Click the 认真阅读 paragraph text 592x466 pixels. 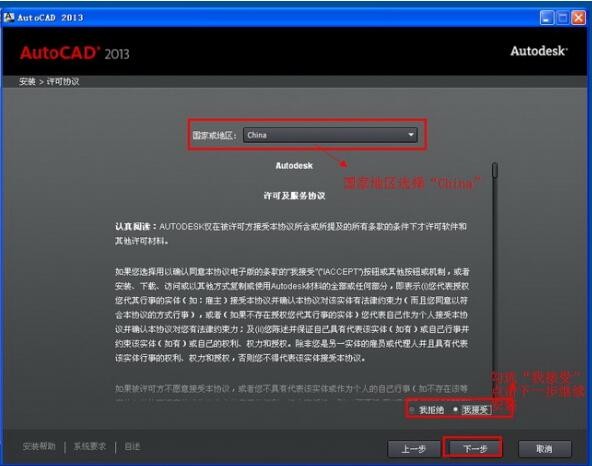point(291,233)
